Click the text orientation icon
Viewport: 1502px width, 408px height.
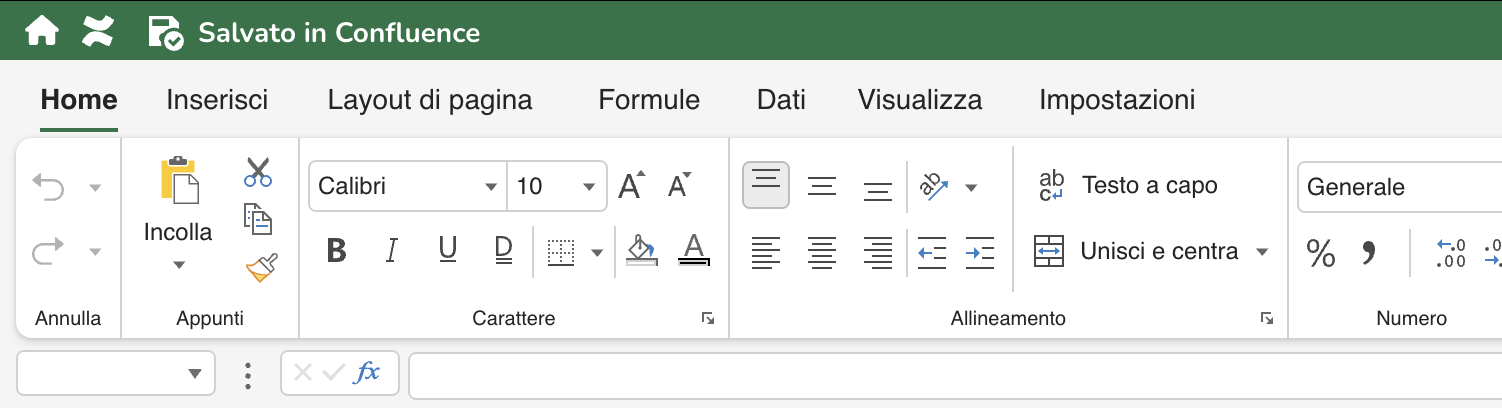934,186
